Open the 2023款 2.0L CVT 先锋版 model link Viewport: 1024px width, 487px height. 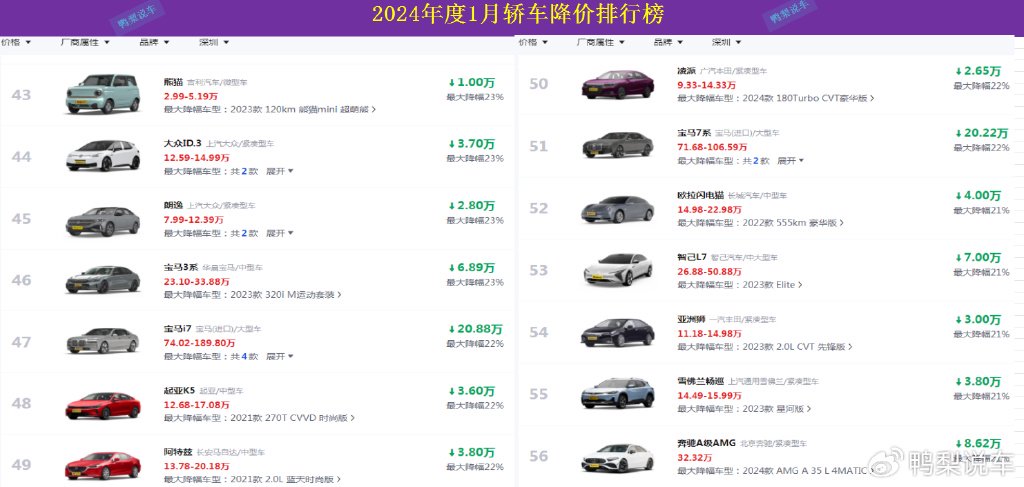[797, 347]
